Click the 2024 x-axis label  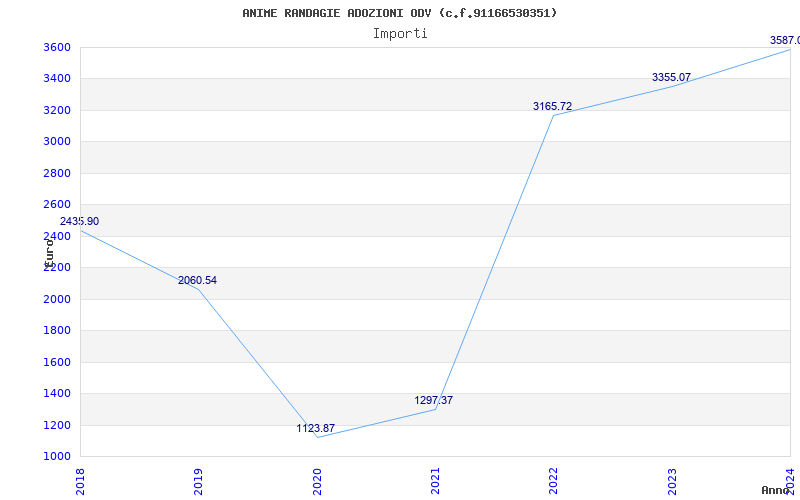coord(790,481)
